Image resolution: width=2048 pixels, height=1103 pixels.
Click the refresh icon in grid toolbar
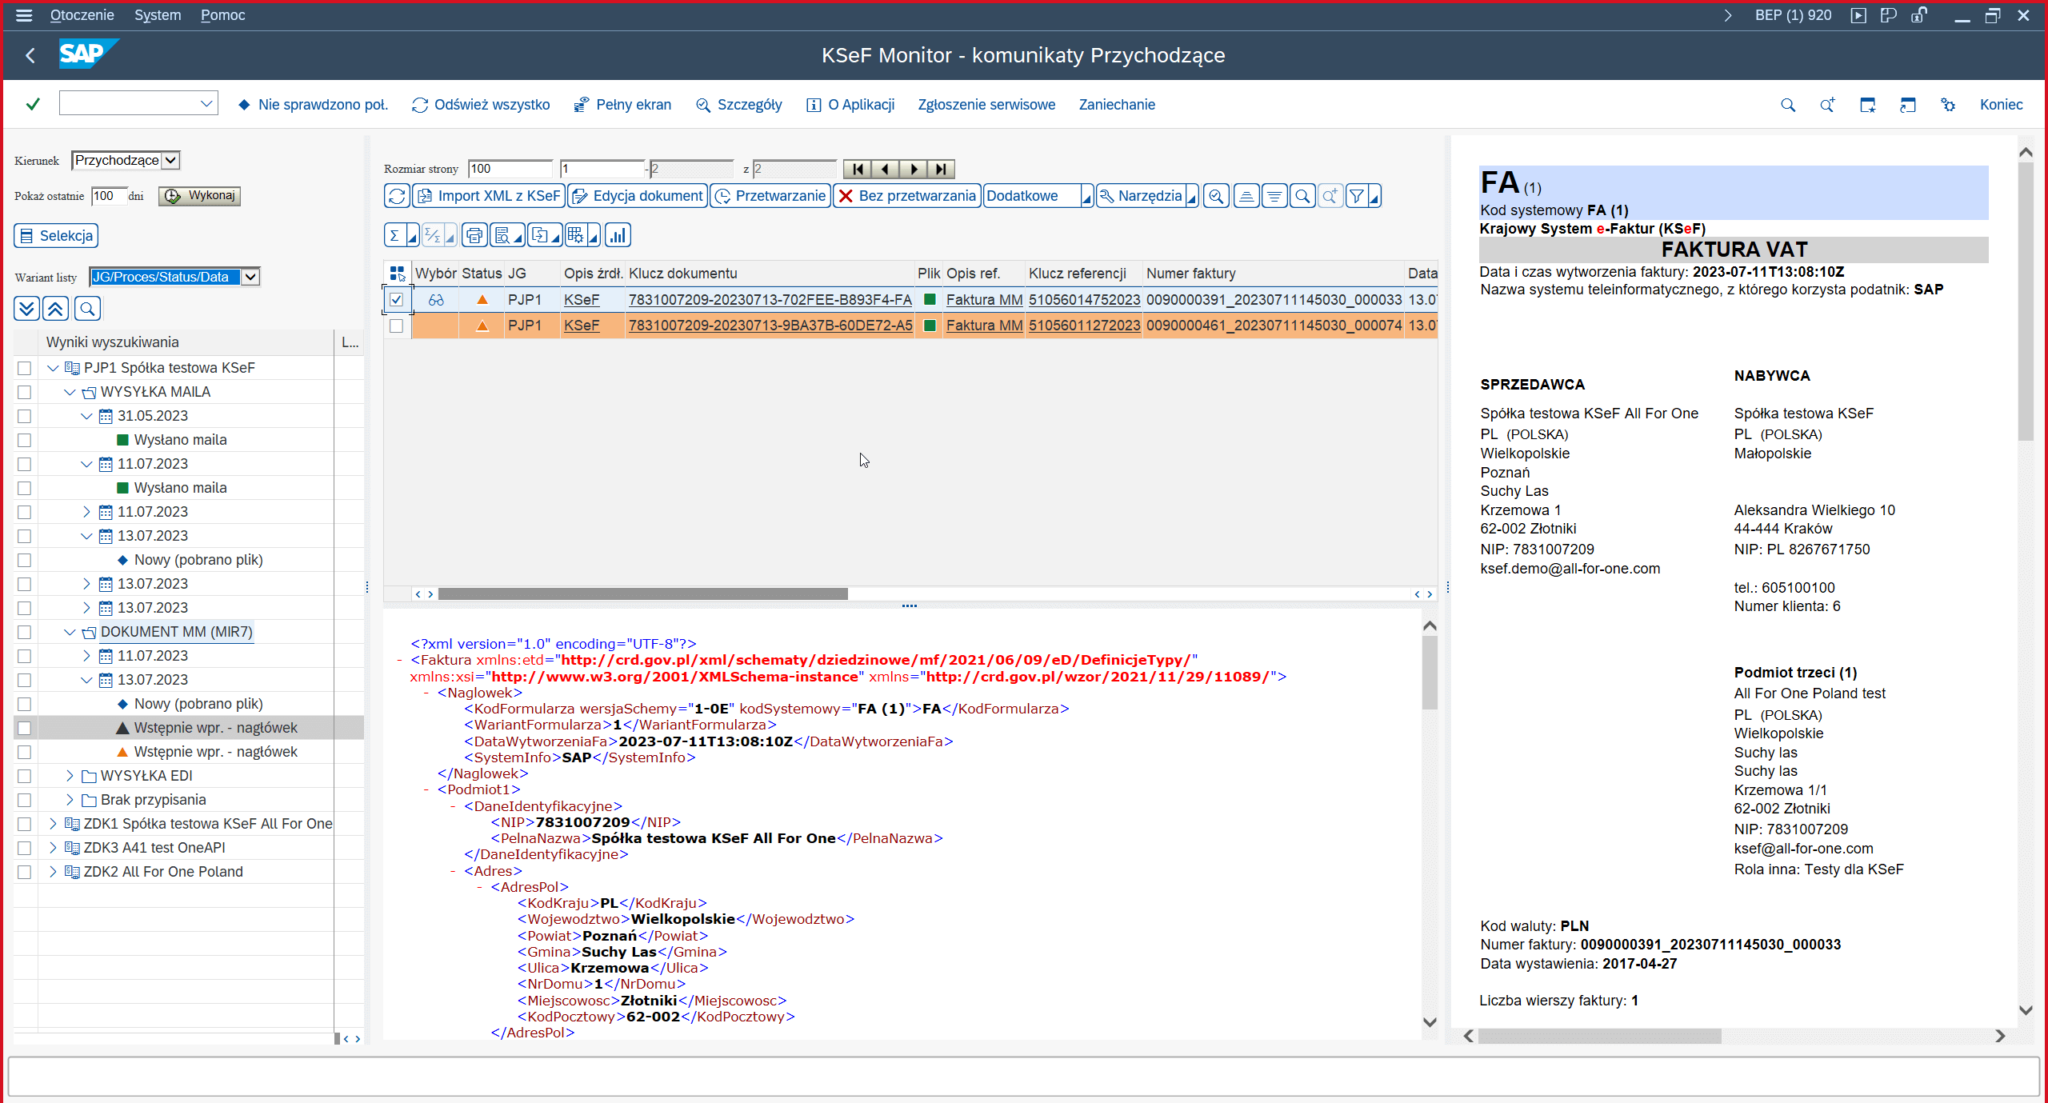[x=396, y=196]
